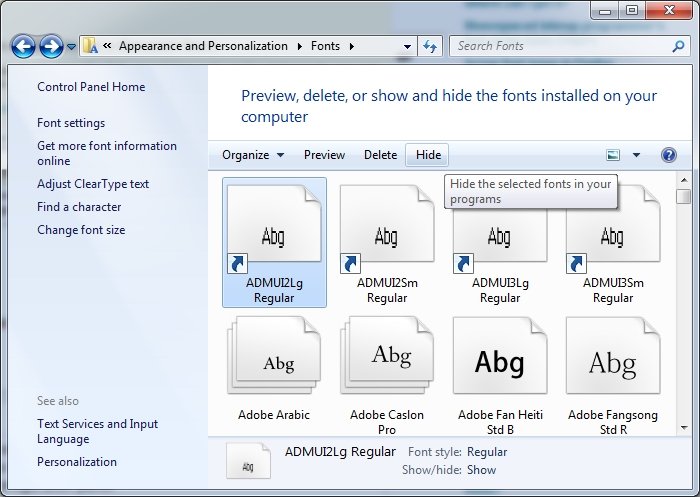
Task: Click the ADMUI3Lg Regular label text
Action: [x=500, y=290]
